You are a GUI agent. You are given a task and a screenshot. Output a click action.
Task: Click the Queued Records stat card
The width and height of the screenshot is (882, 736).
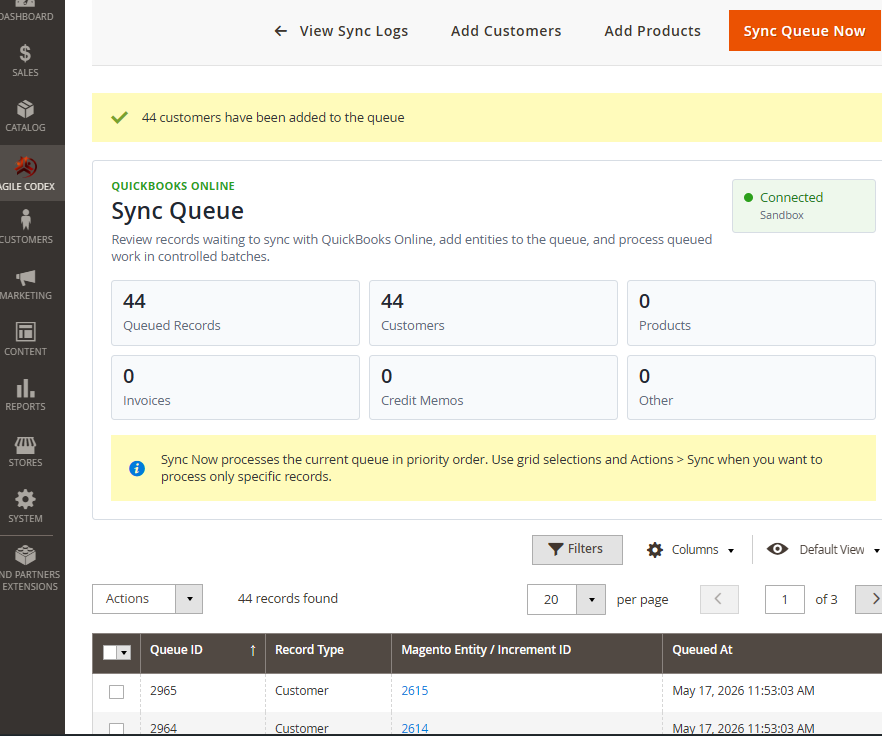235,313
